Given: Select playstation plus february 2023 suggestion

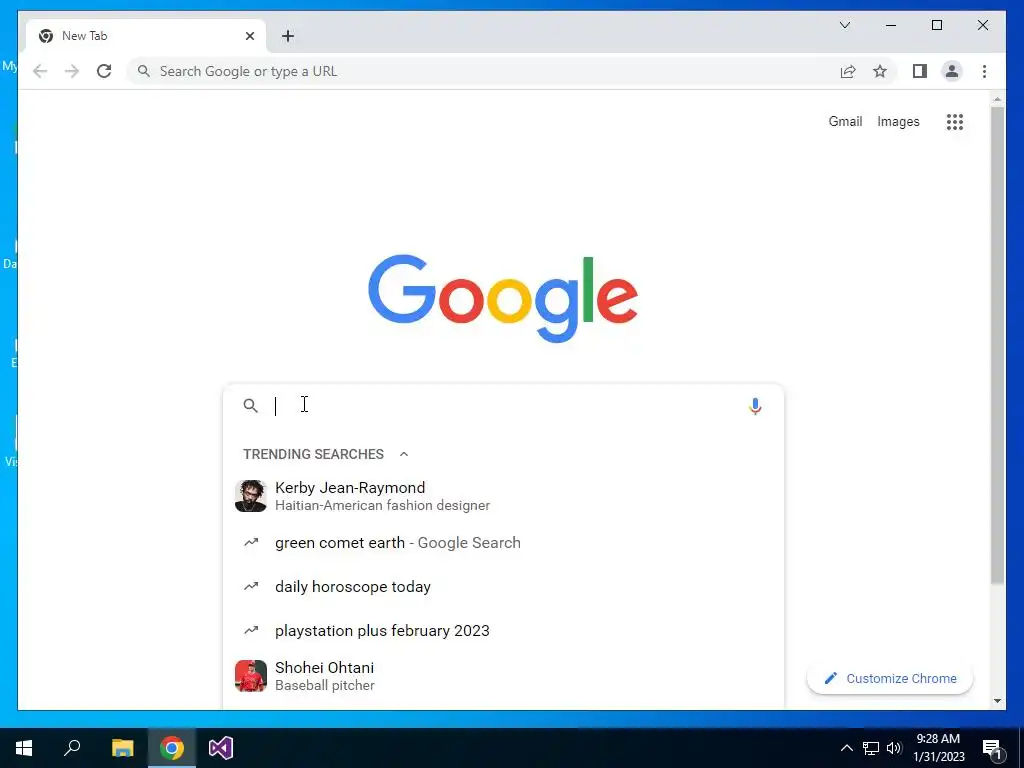Looking at the screenshot, I should (503, 630).
